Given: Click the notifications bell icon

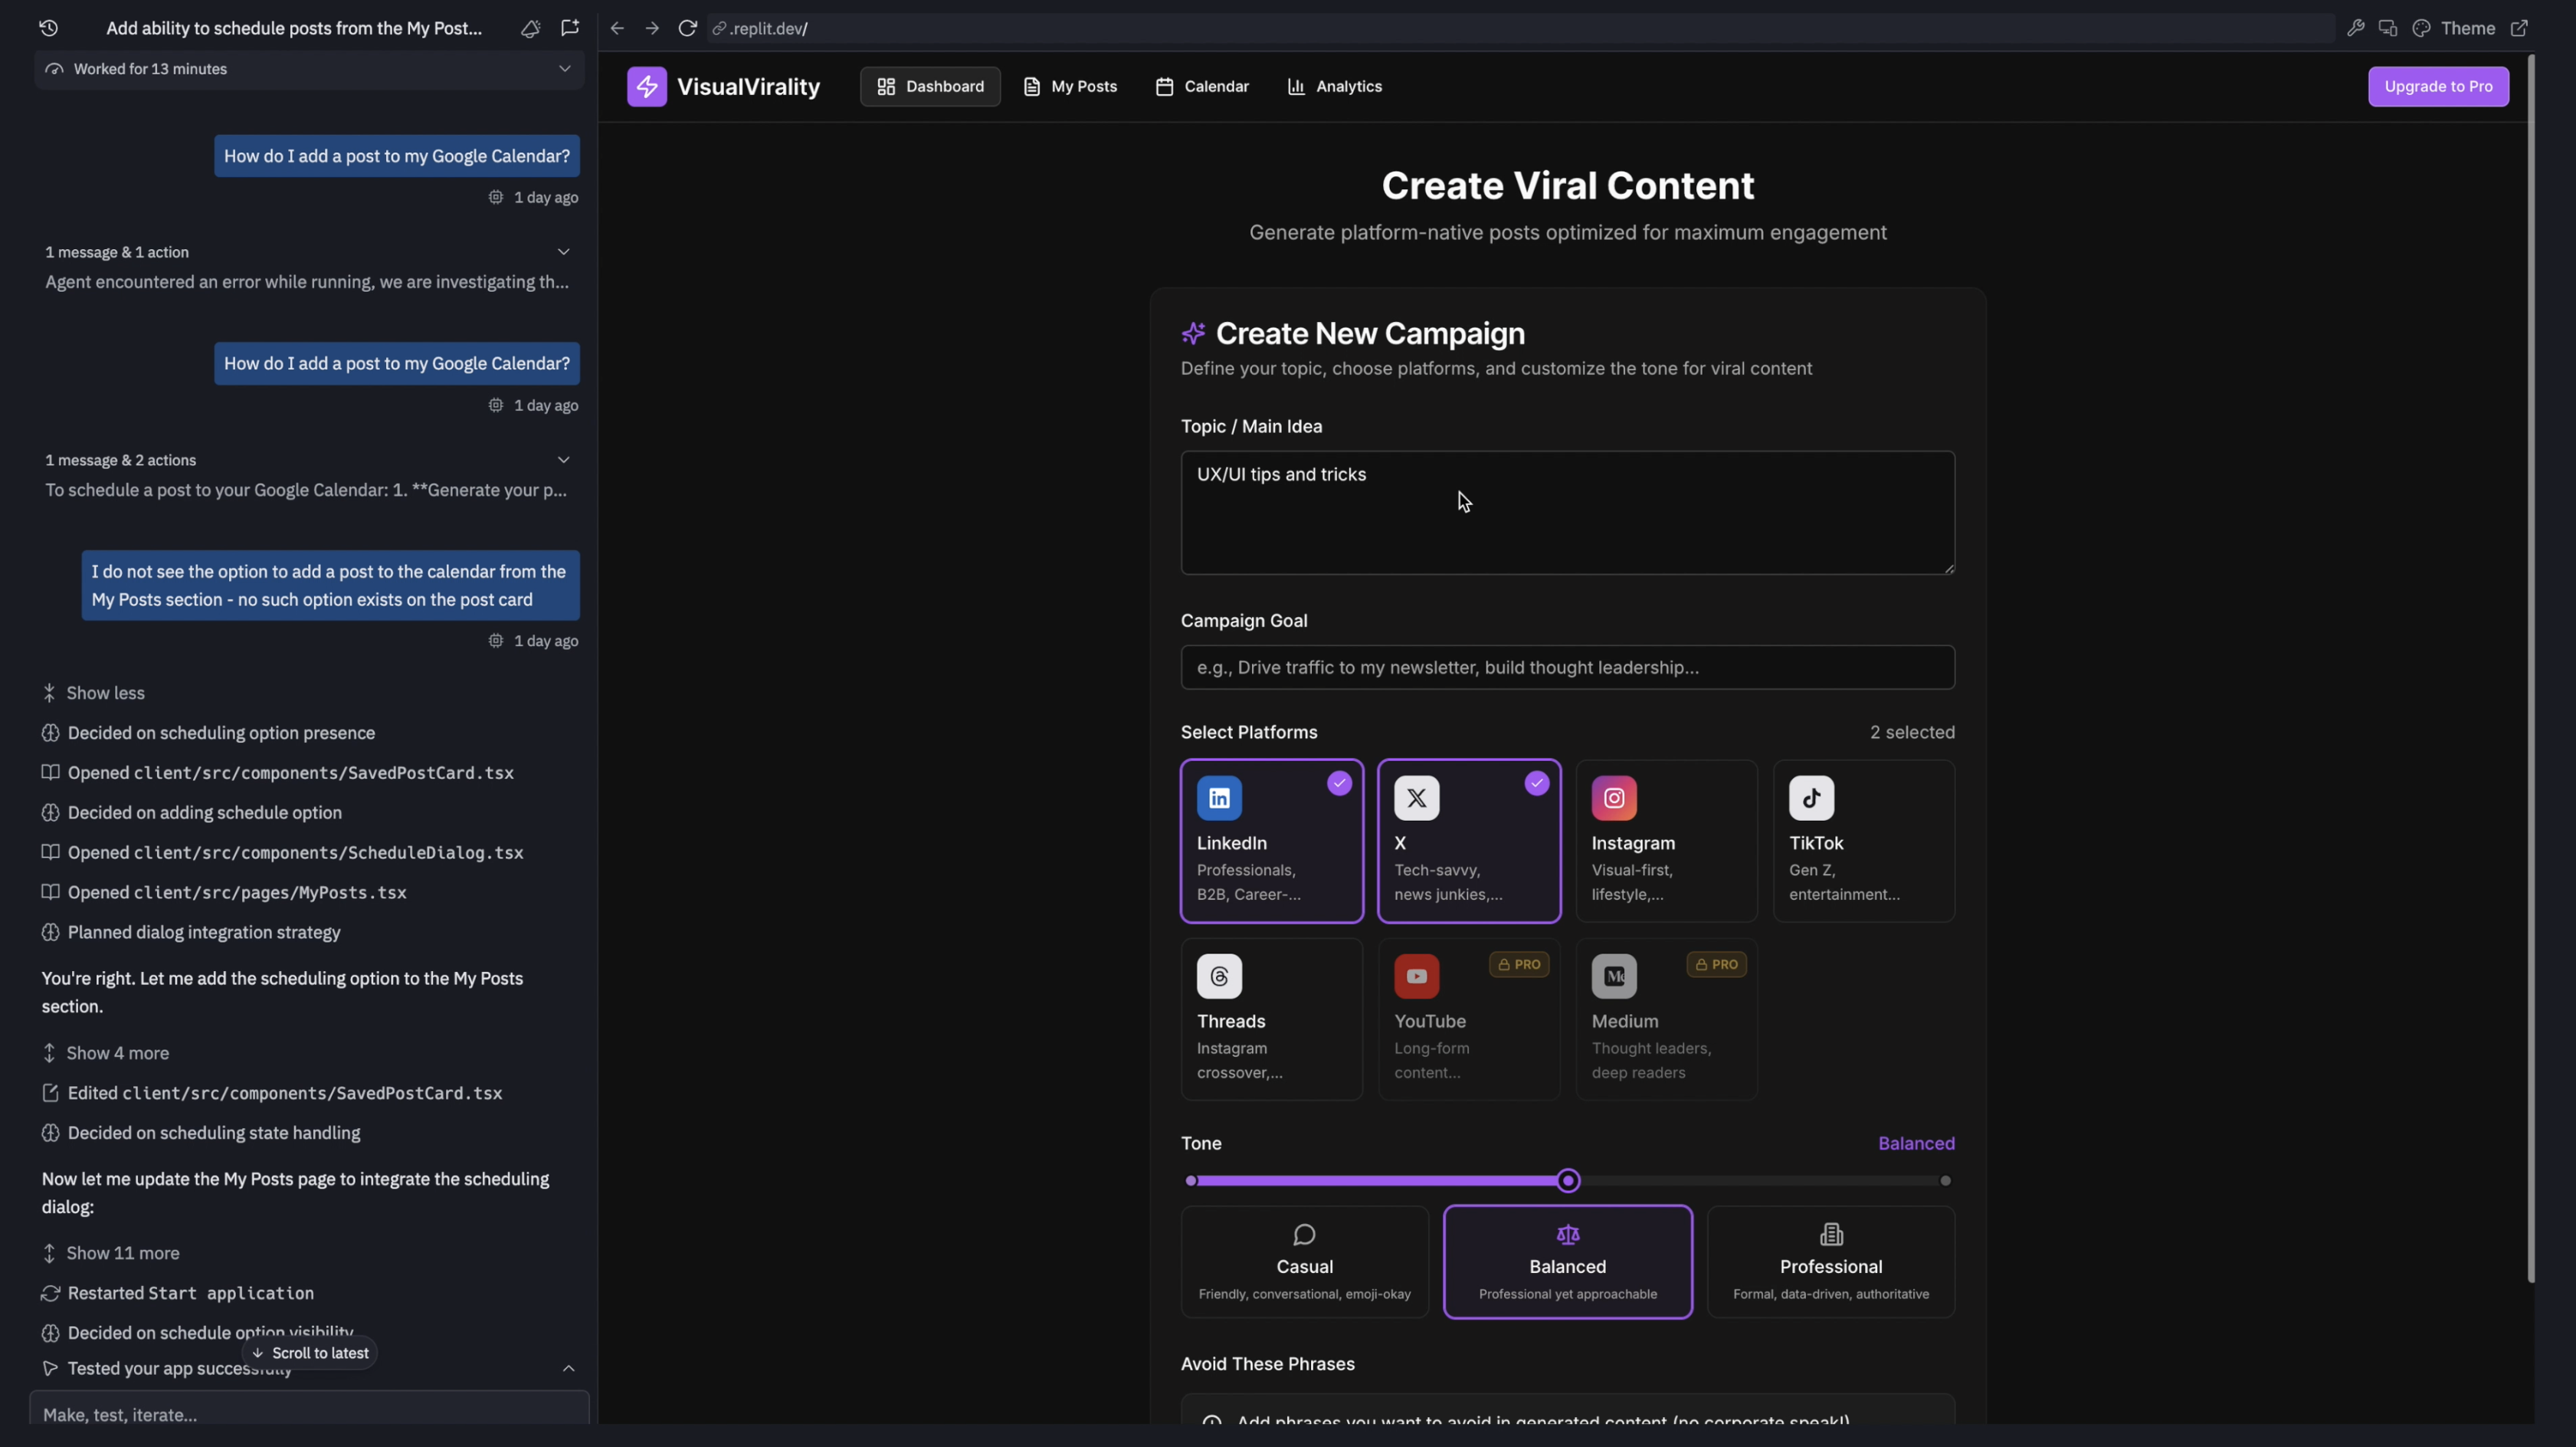Looking at the screenshot, I should tap(530, 28).
